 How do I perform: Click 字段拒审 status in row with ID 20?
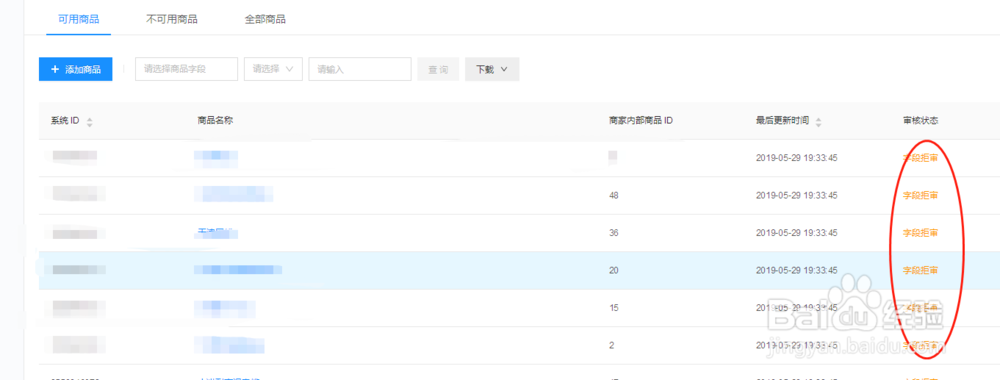(x=920, y=270)
